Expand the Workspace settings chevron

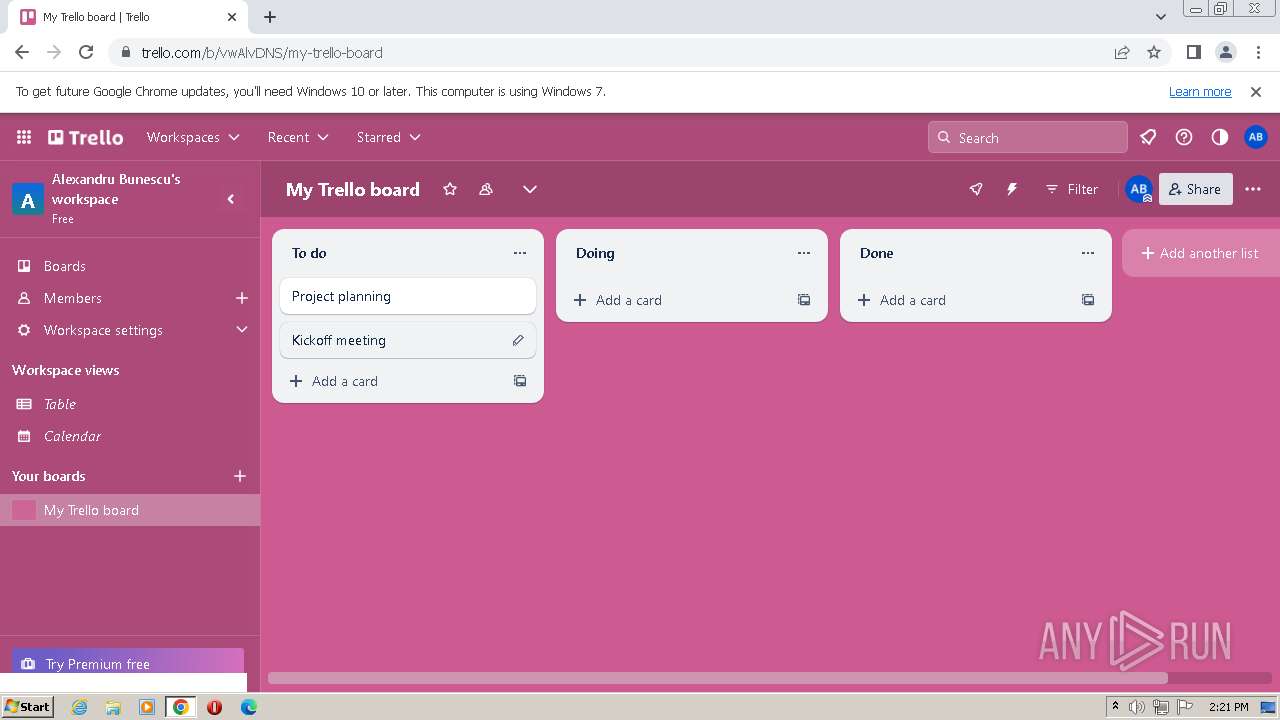tap(241, 330)
